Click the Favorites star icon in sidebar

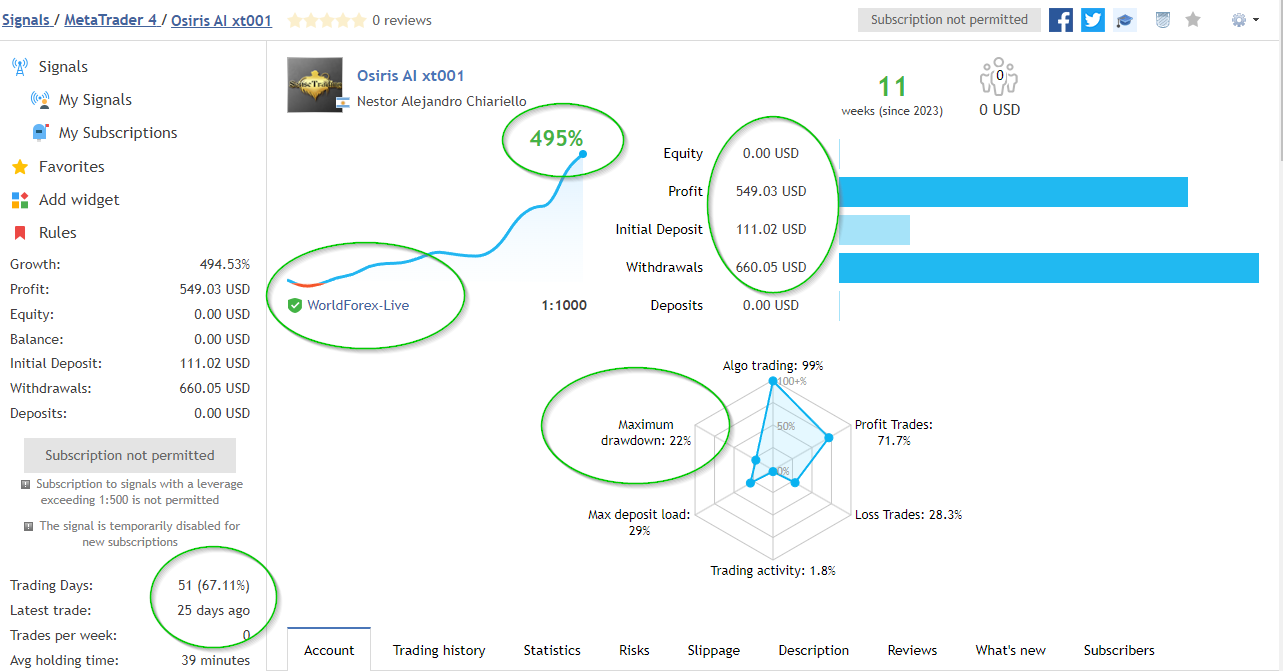click(20, 167)
